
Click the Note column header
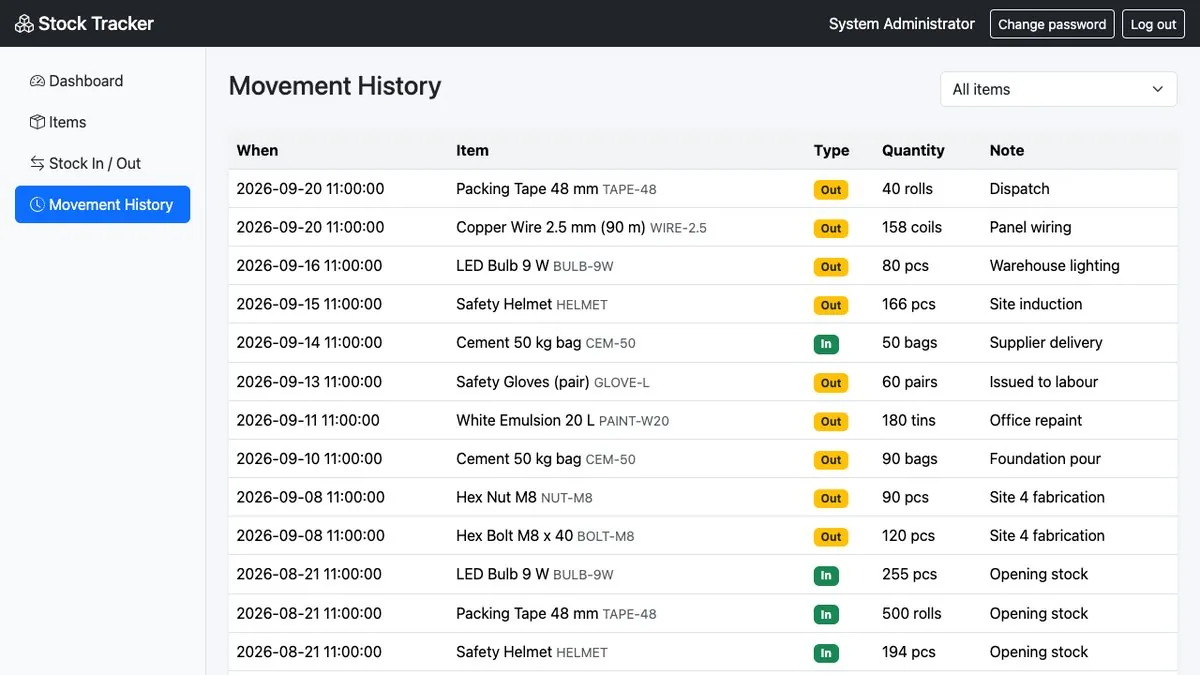click(1007, 150)
